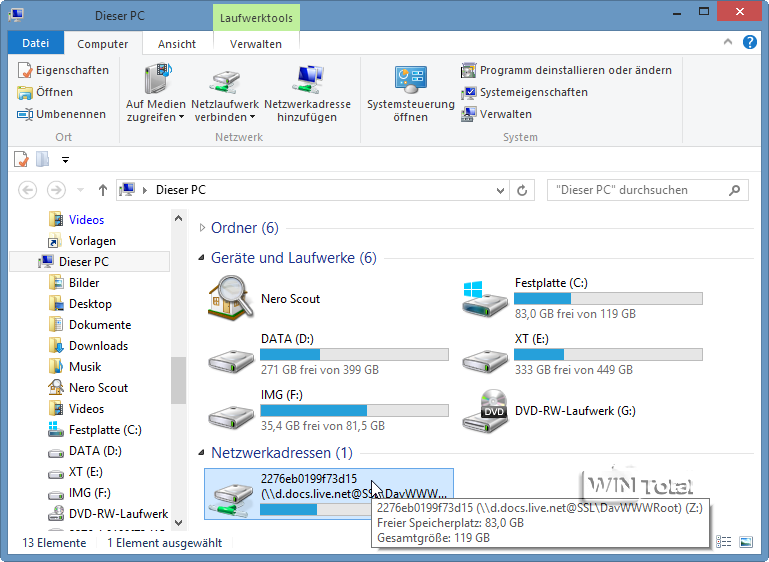Switch to details view icon
This screenshot has height=562, width=769.
pos(723,542)
